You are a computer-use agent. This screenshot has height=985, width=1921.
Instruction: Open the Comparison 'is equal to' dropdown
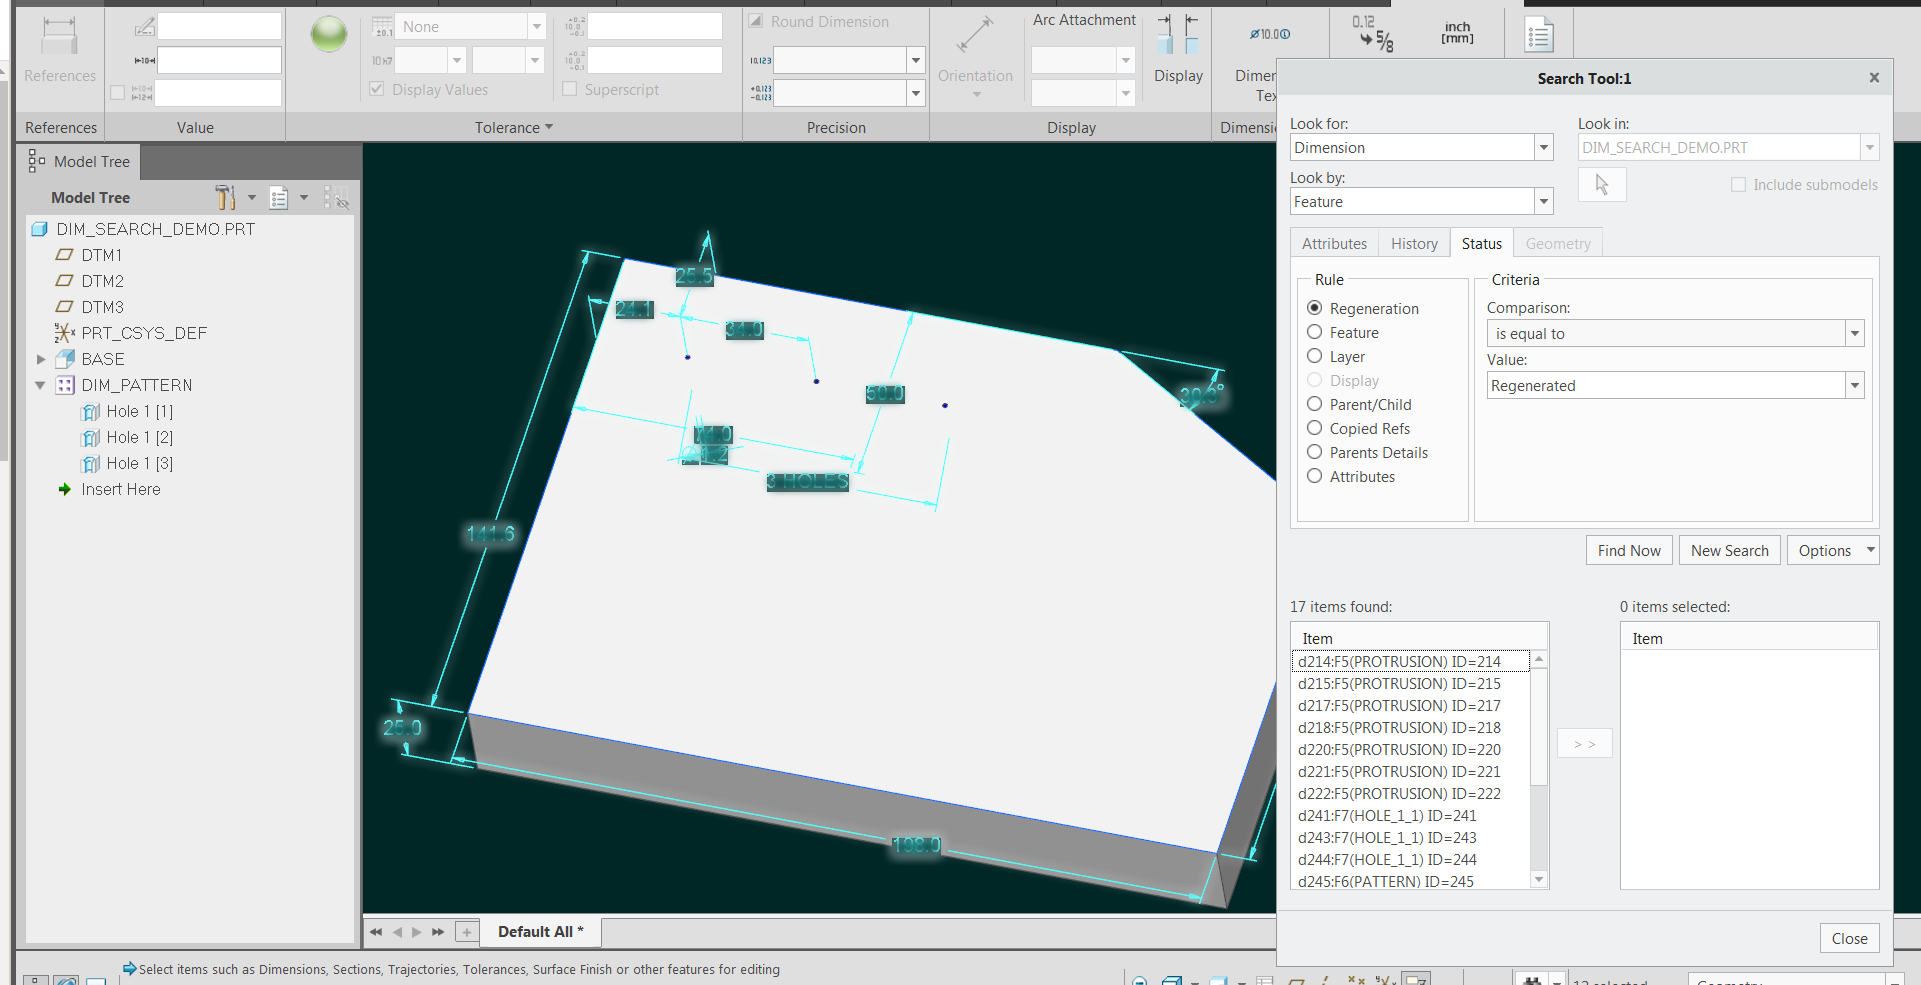pyautogui.click(x=1854, y=334)
